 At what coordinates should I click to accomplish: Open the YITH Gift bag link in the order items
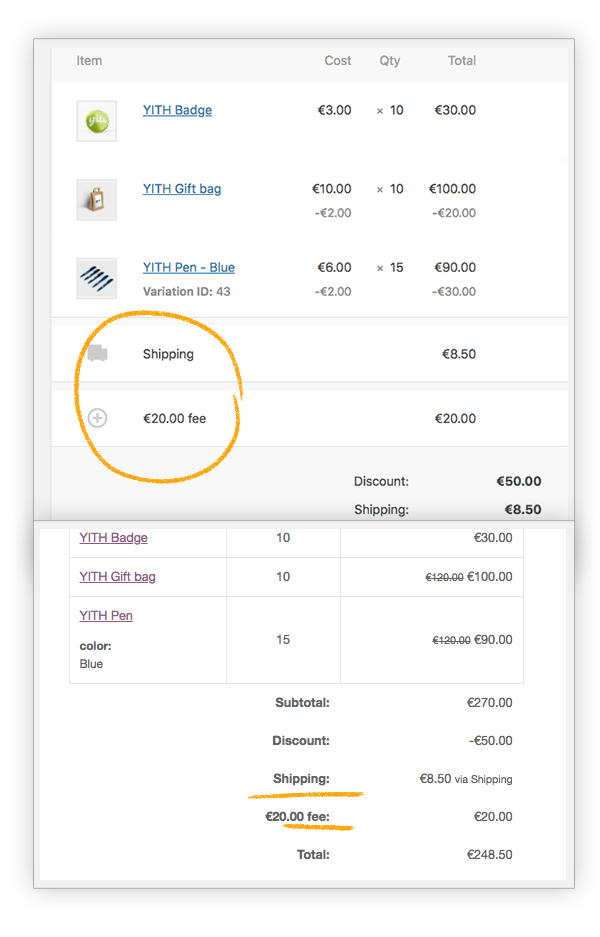182,189
